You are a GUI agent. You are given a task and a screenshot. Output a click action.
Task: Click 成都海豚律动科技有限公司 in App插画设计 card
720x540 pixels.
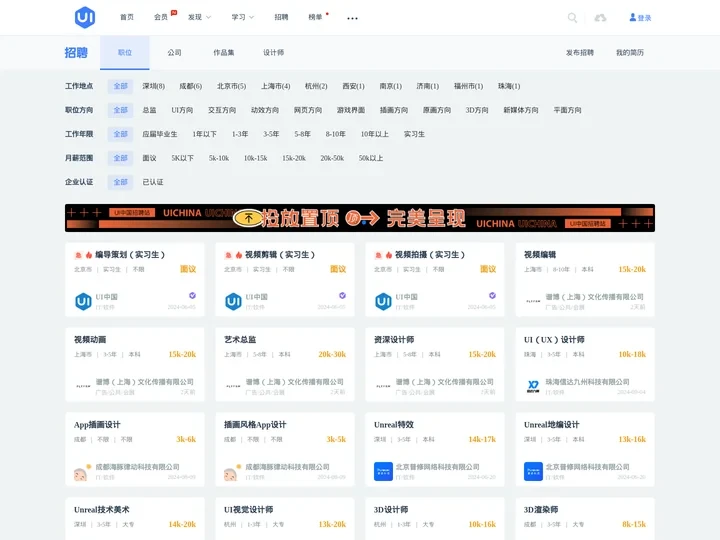[137, 467]
